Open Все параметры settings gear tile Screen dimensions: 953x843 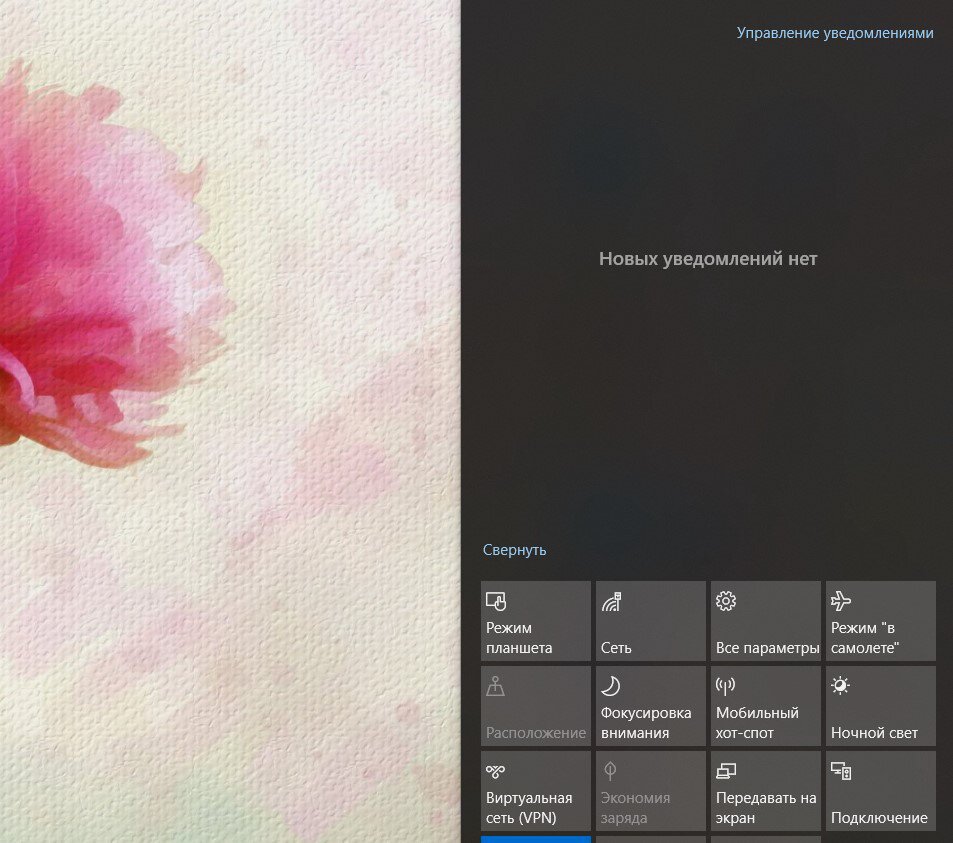(766, 621)
